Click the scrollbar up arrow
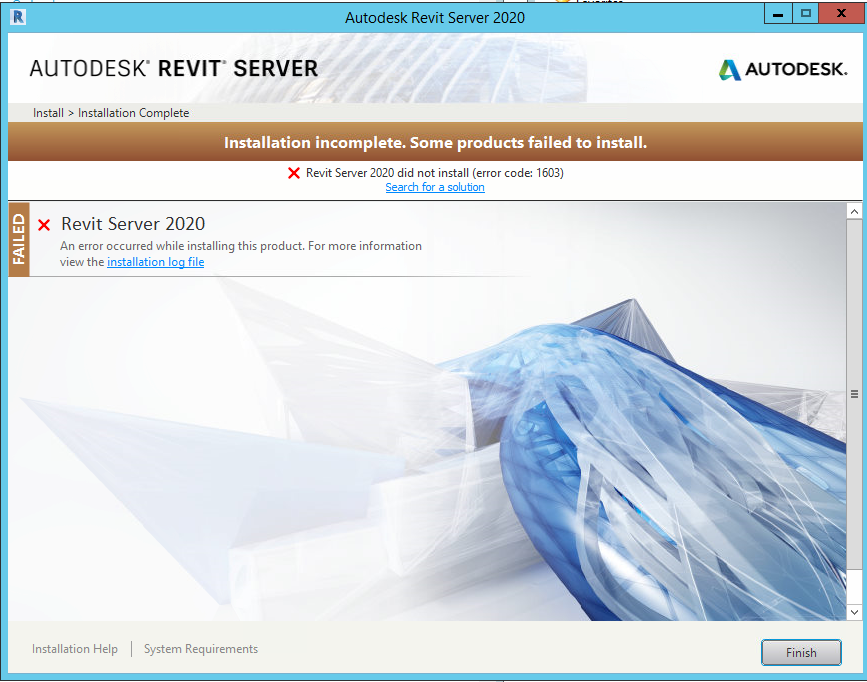 854,210
